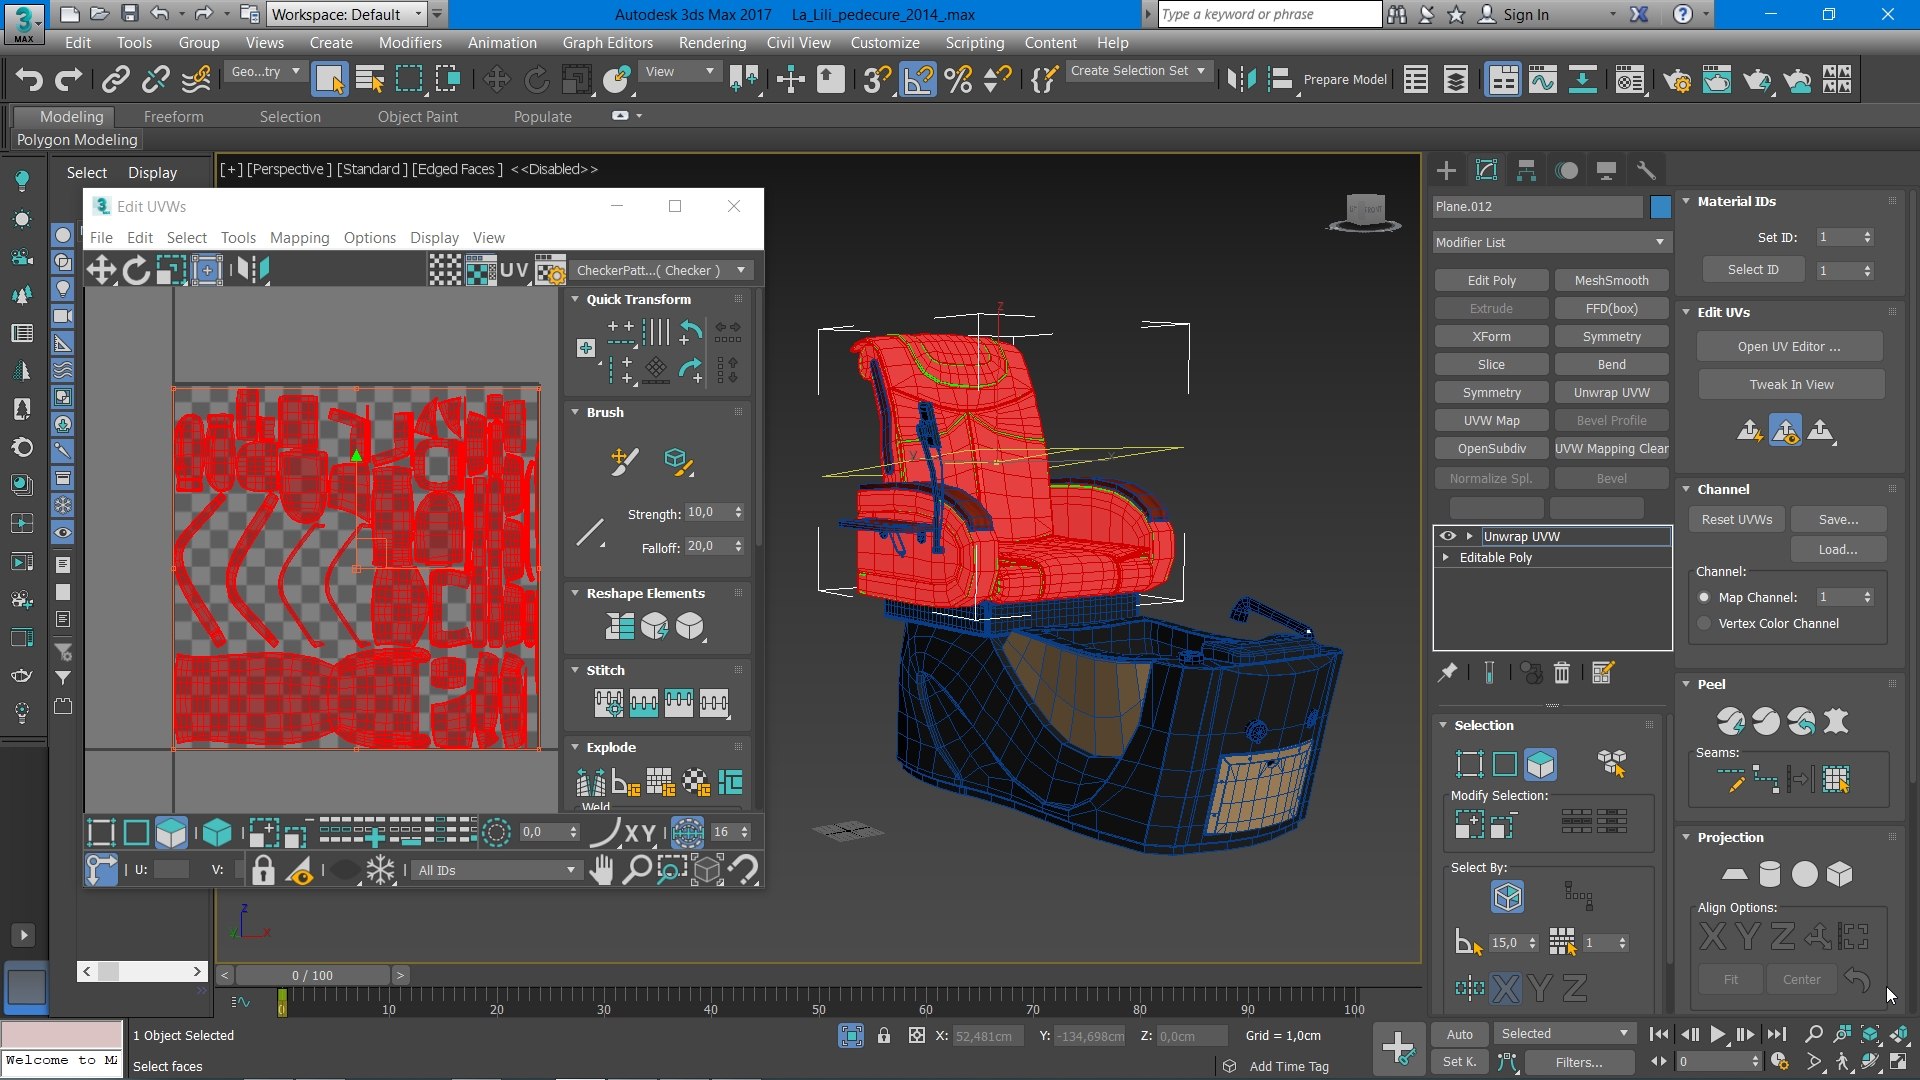Select the Move tool in Edit UVWs toolbar
Screen dimensions: 1920x1080
(101, 270)
